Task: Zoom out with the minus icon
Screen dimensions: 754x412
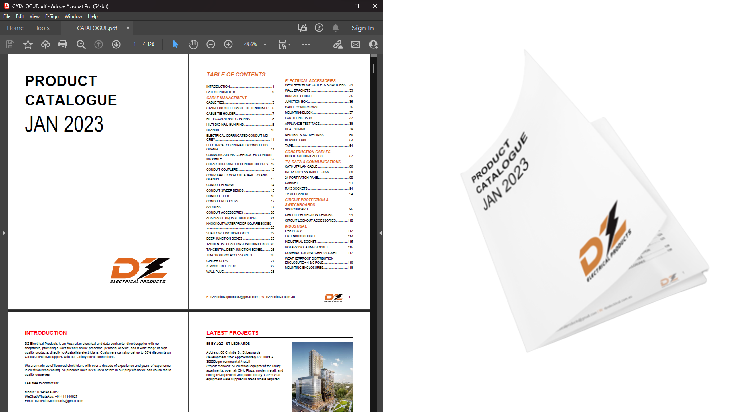Action: [x=211, y=45]
